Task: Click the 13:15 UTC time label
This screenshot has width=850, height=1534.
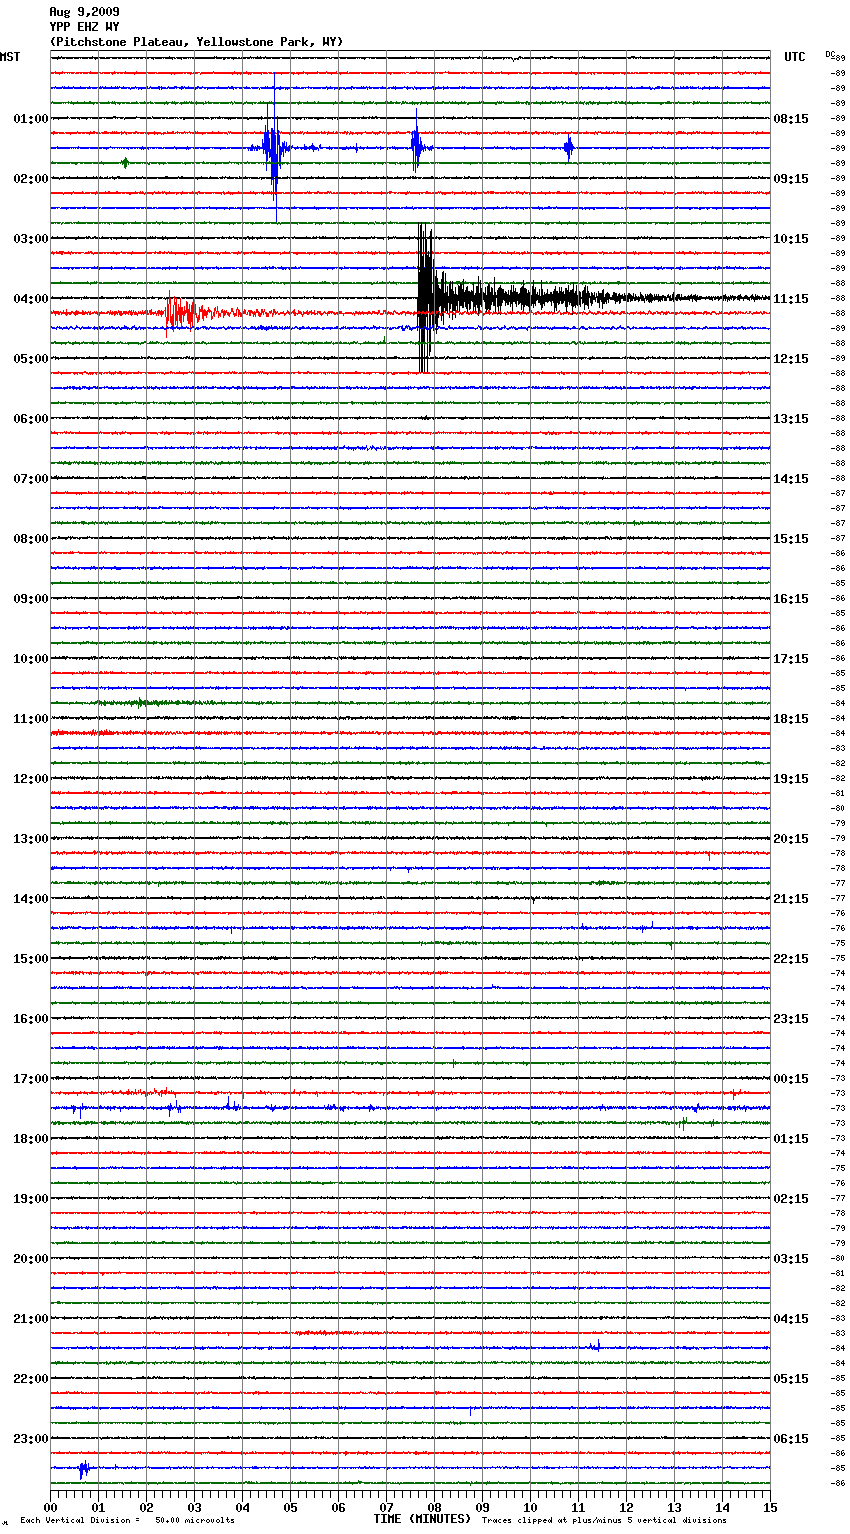Action: [791, 418]
